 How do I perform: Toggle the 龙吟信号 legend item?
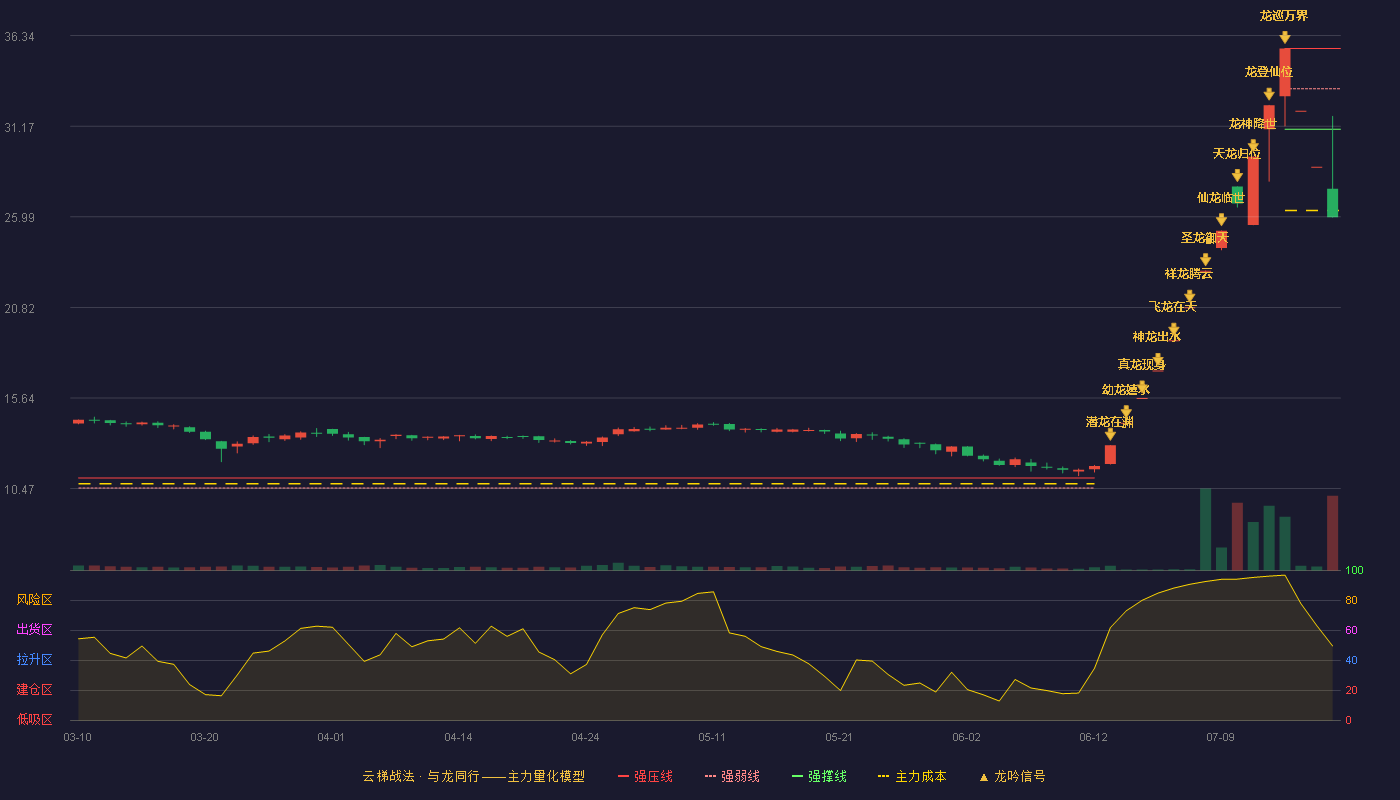(1012, 776)
